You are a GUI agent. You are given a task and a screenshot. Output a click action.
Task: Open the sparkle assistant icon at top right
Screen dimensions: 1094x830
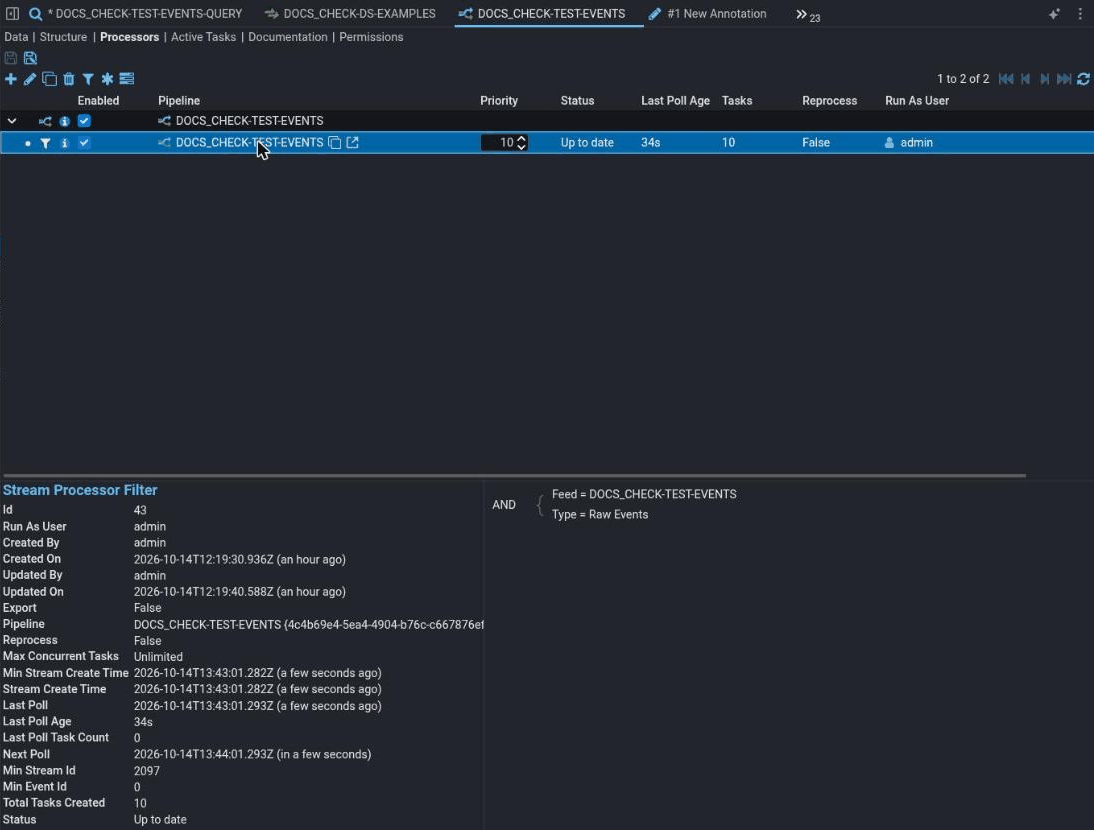coord(1054,14)
